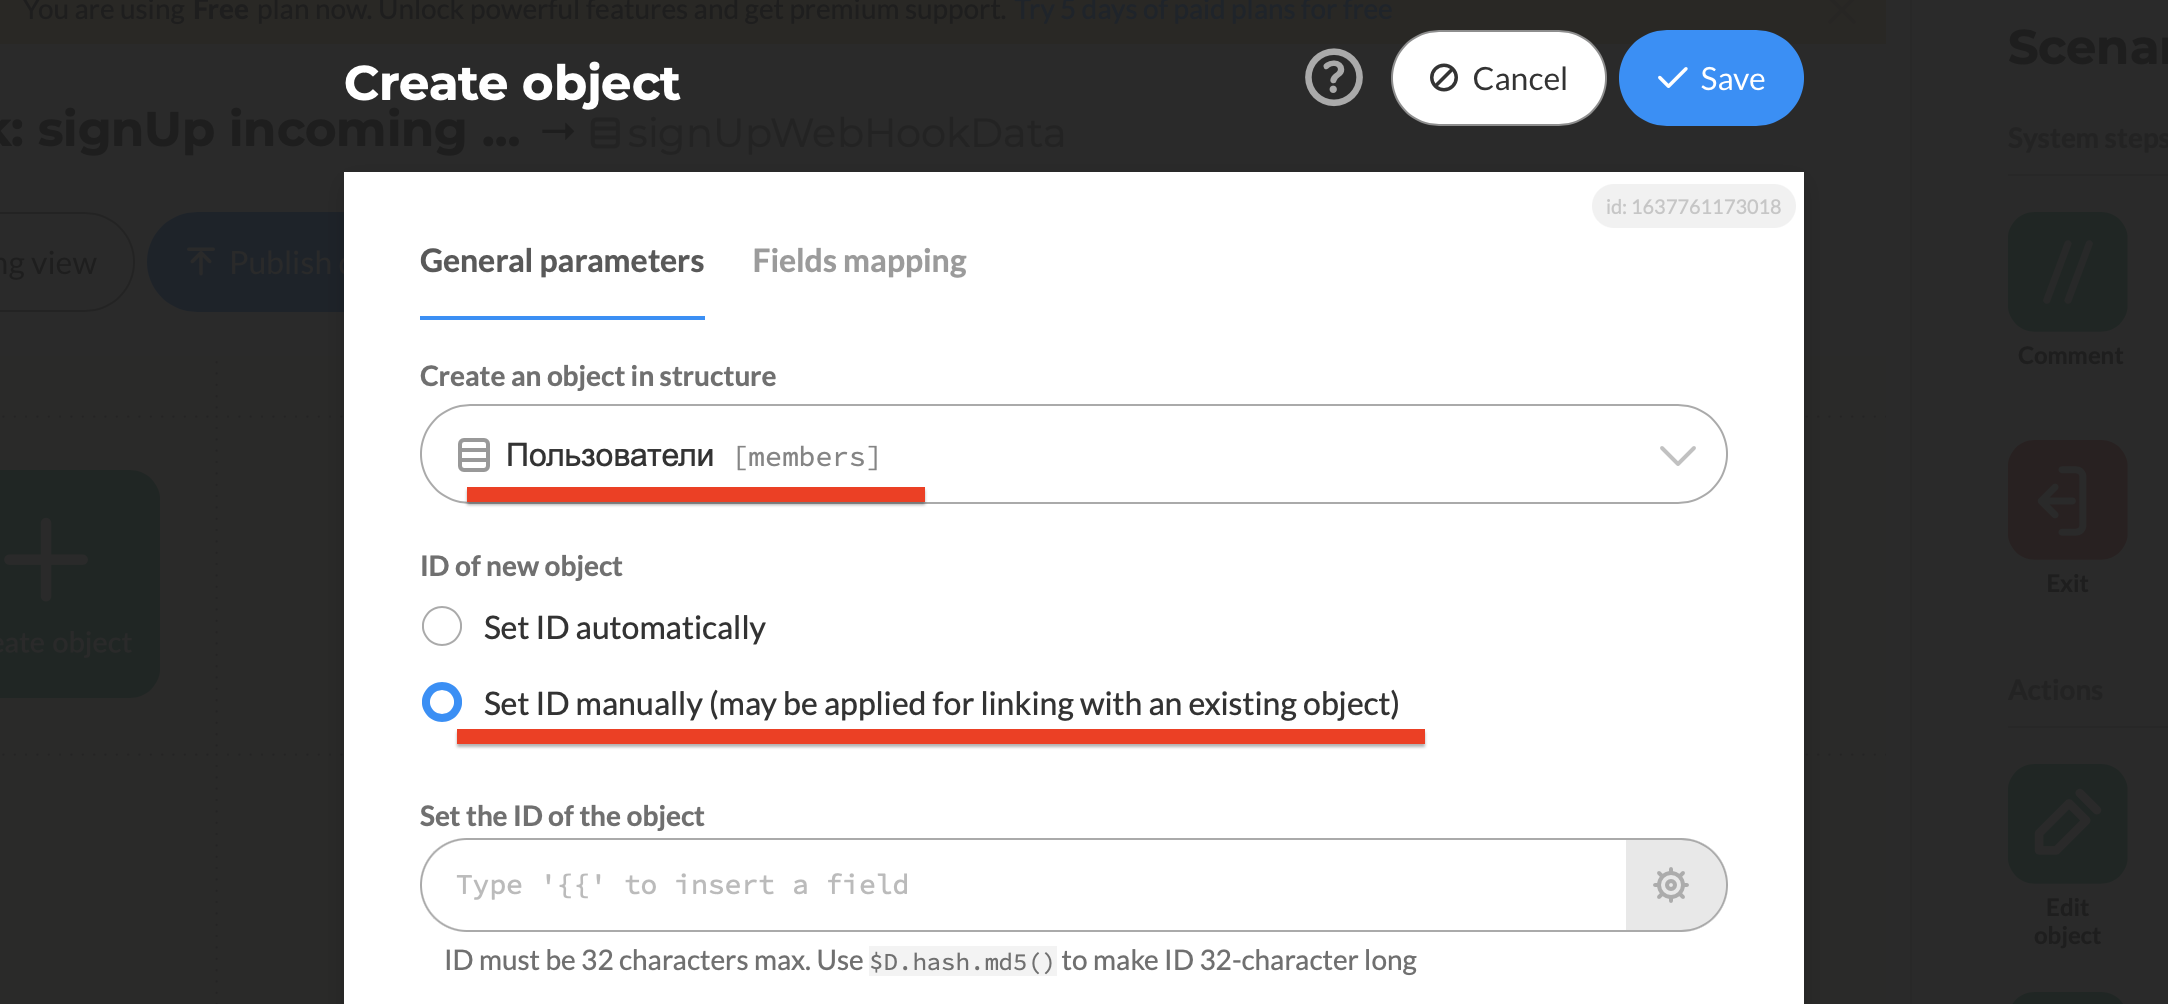
Task: Switch to Fields mapping tab
Action: click(x=859, y=261)
